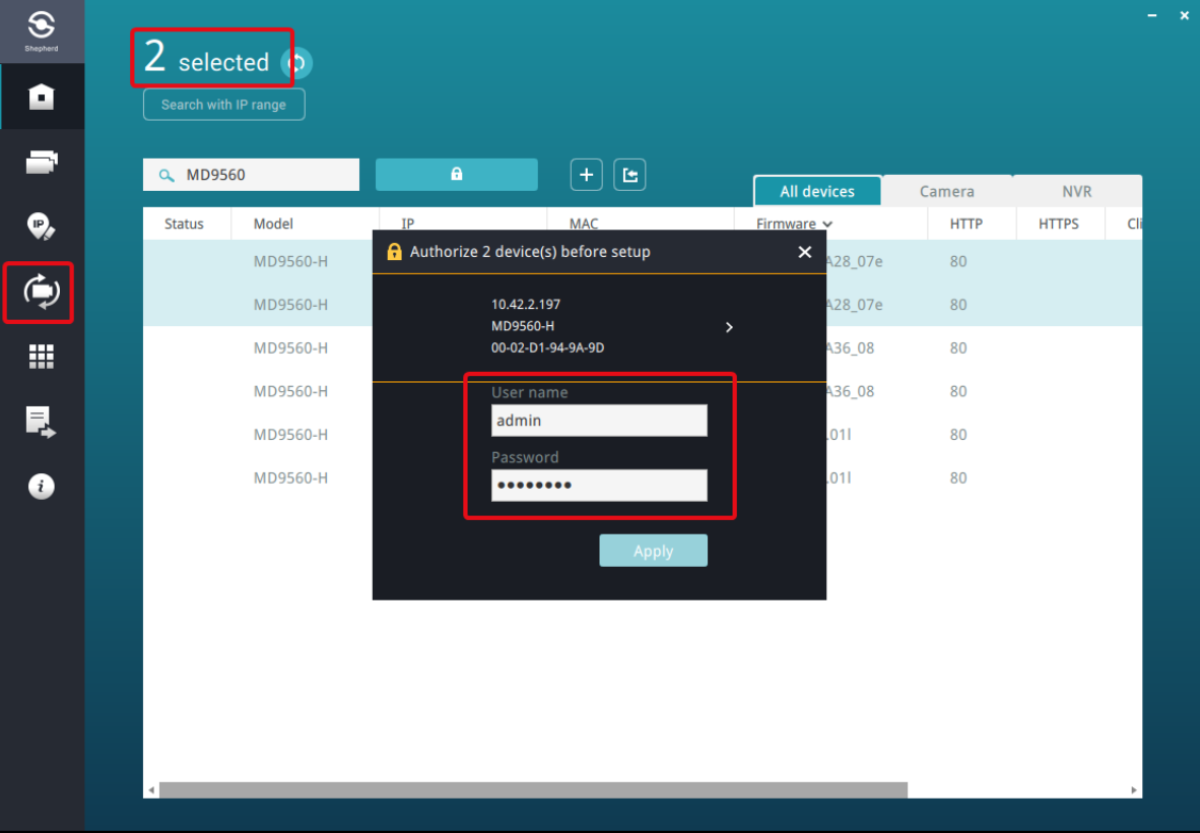This screenshot has width=1200, height=833.
Task: Click the lock authorize button above the table
Action: point(456,174)
